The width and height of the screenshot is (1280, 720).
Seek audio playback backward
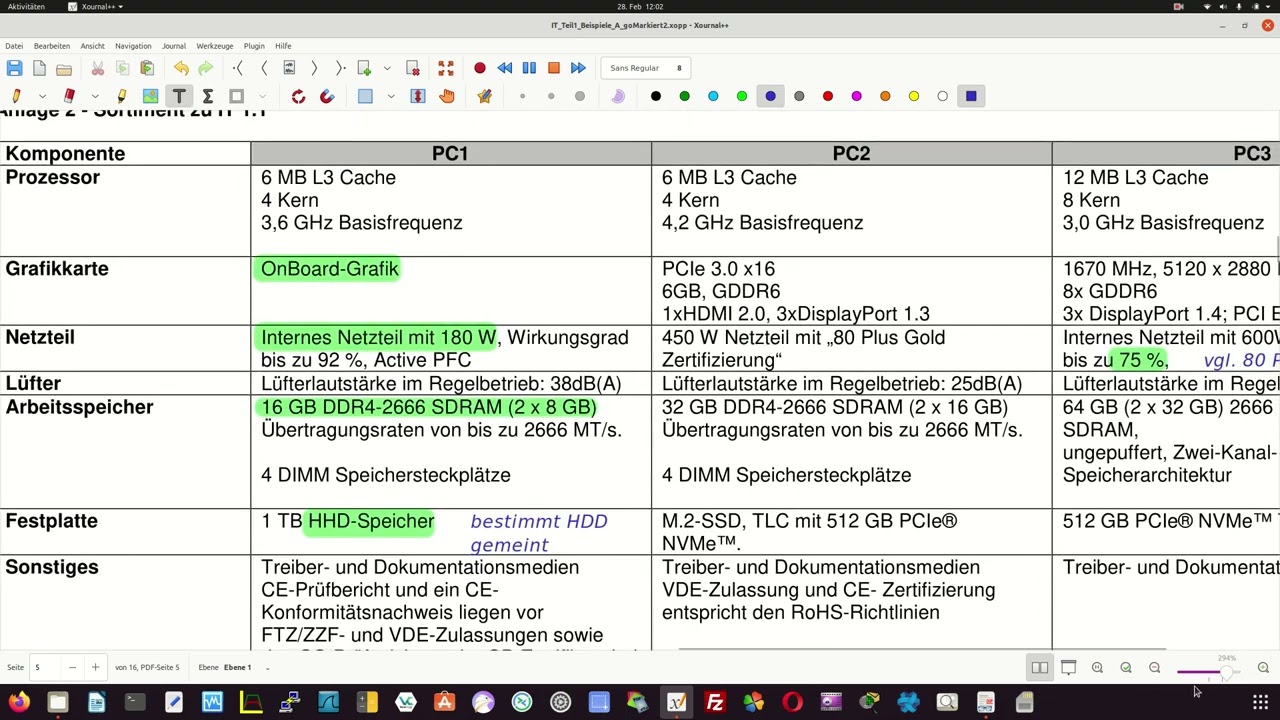tap(505, 68)
